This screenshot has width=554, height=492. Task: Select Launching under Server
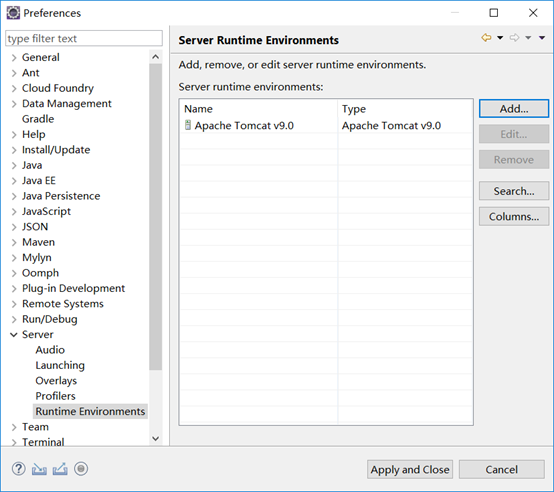tap(60, 365)
